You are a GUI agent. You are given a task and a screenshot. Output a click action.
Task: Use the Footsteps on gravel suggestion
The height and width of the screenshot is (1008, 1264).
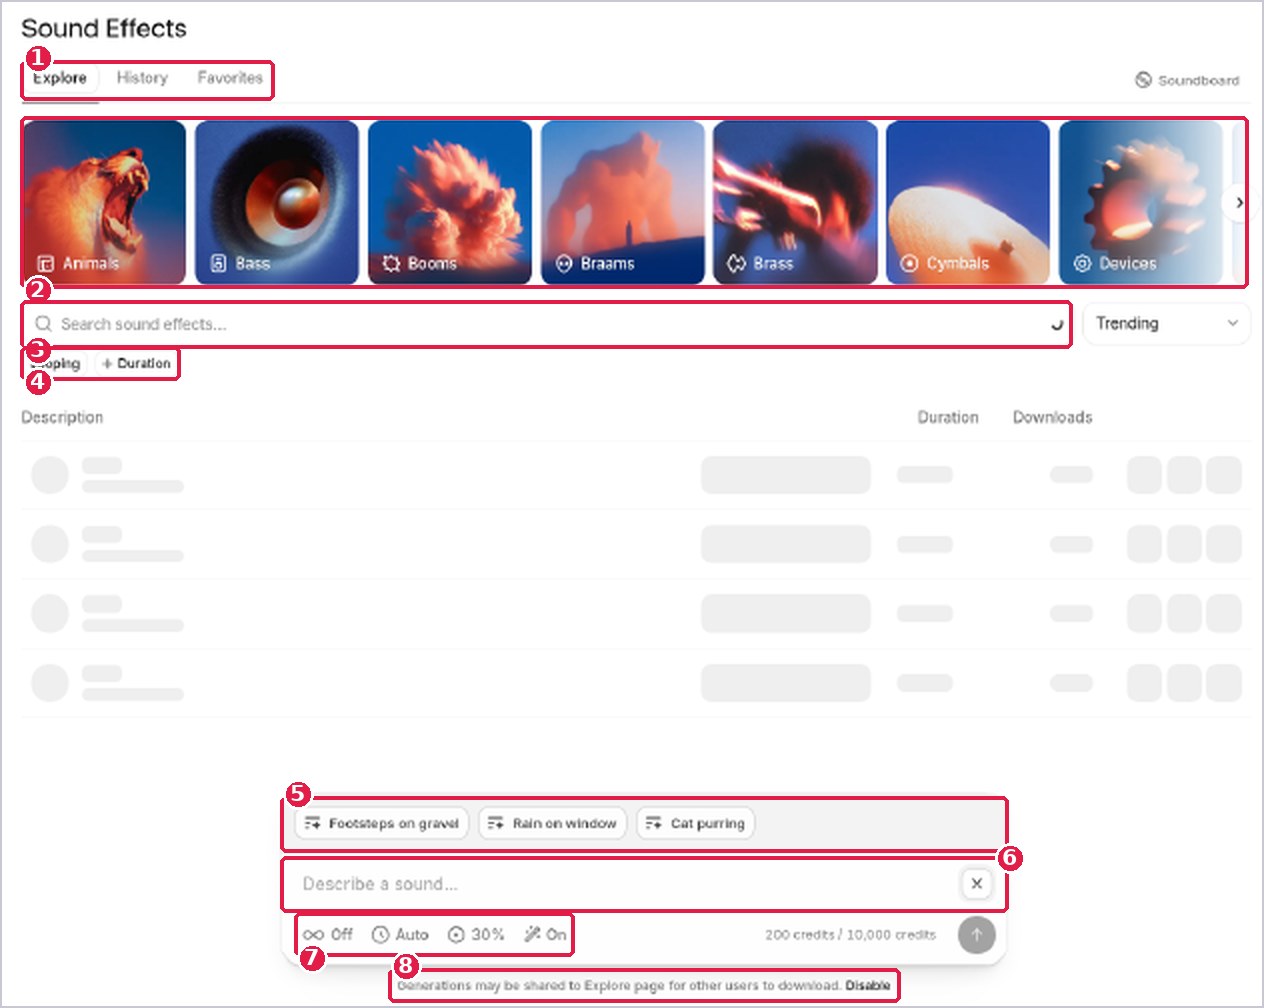[x=381, y=823]
